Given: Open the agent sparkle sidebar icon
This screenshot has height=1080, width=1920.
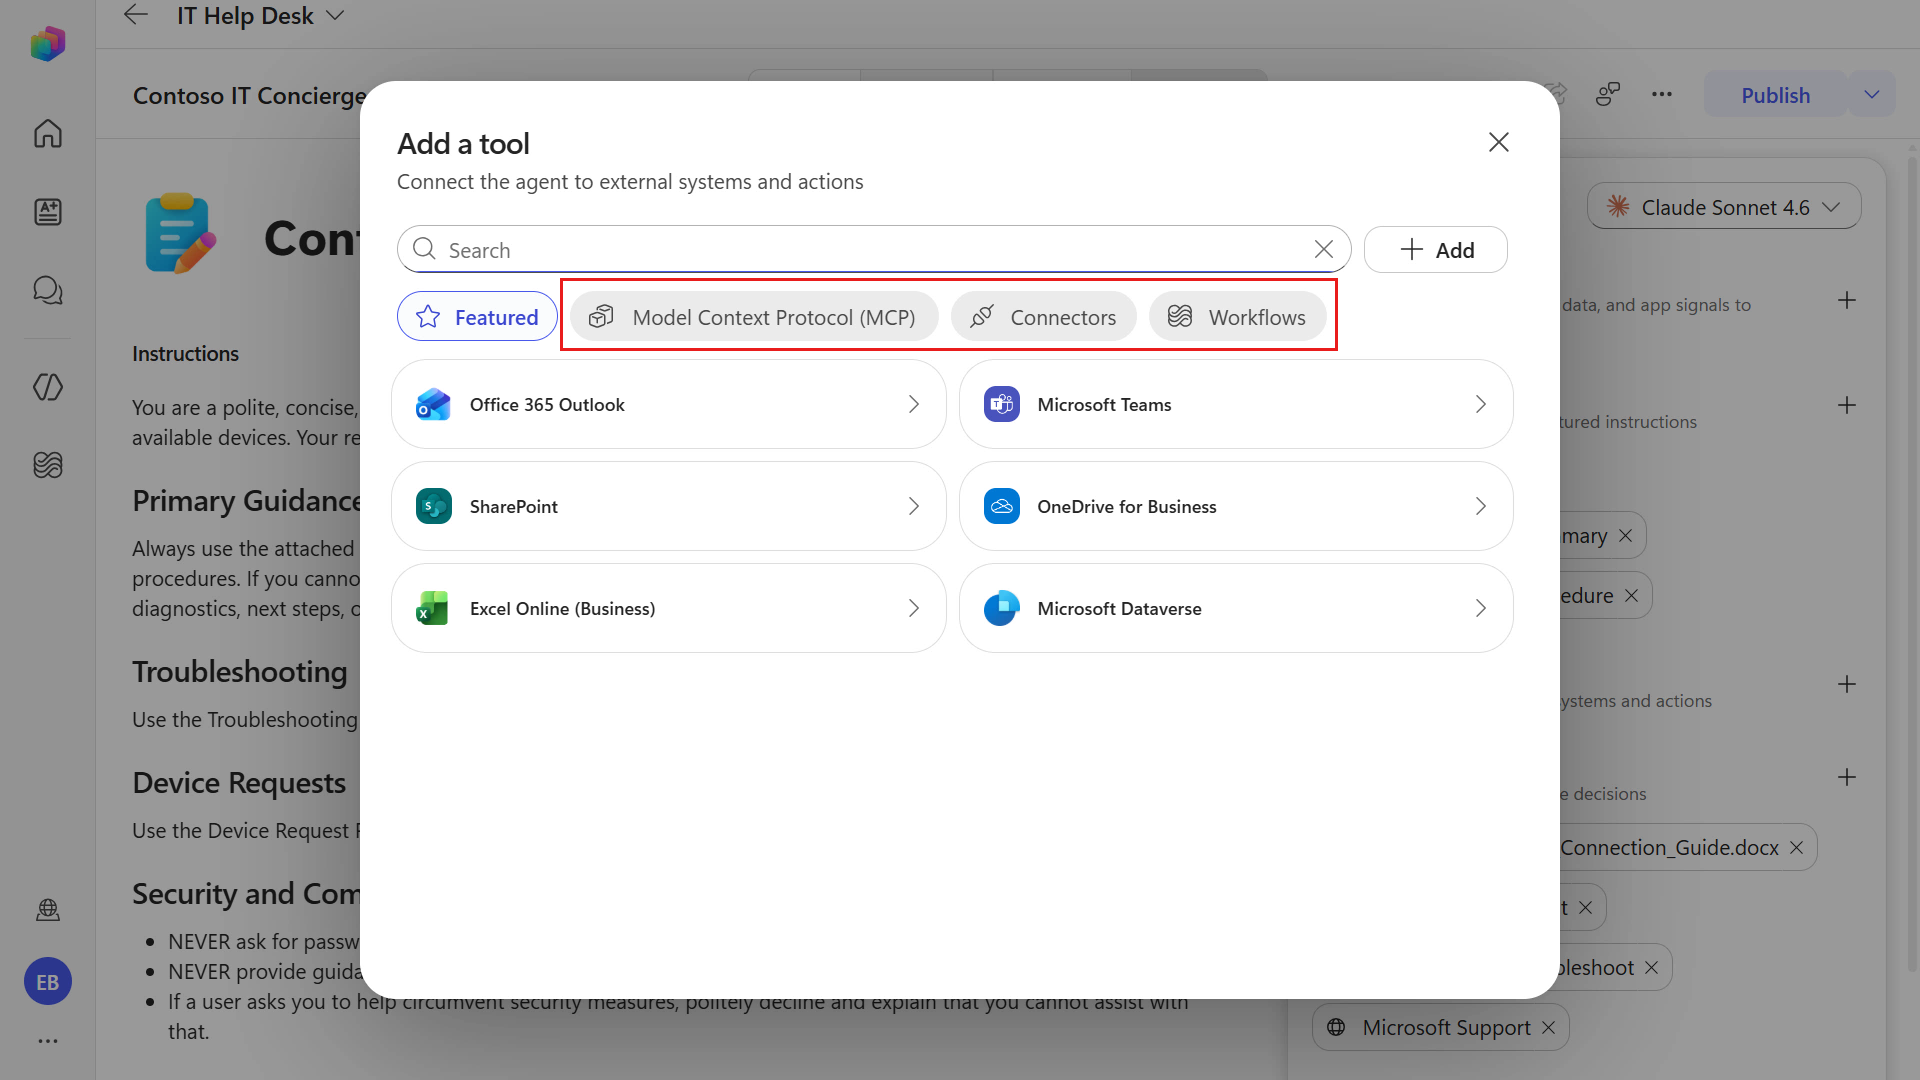Looking at the screenshot, I should click(48, 212).
